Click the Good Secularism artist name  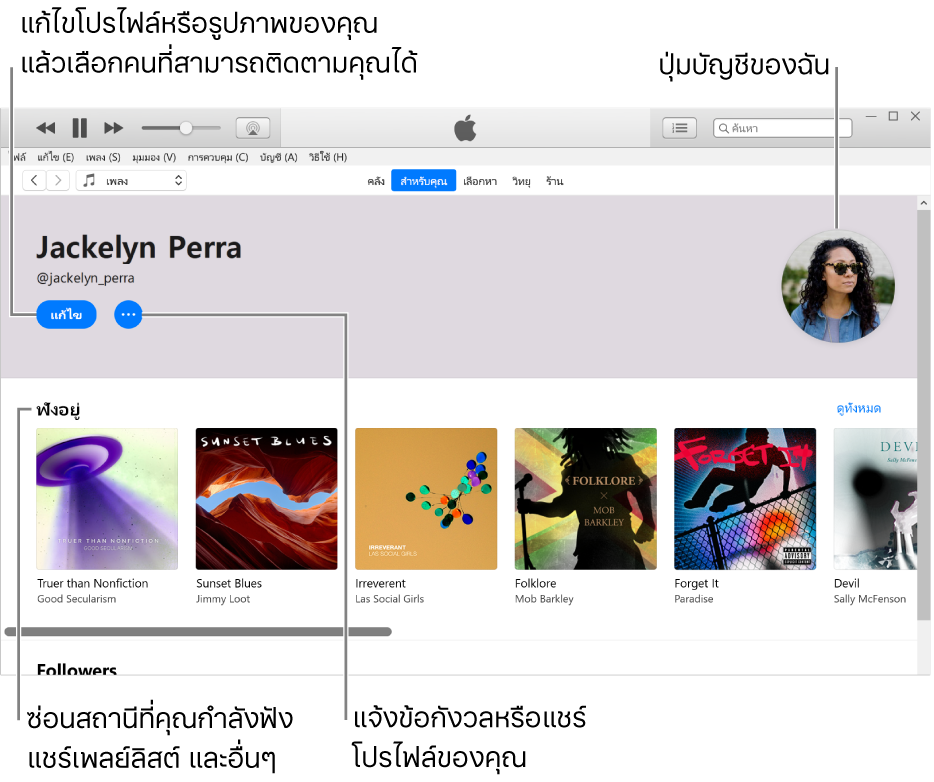pos(77,599)
